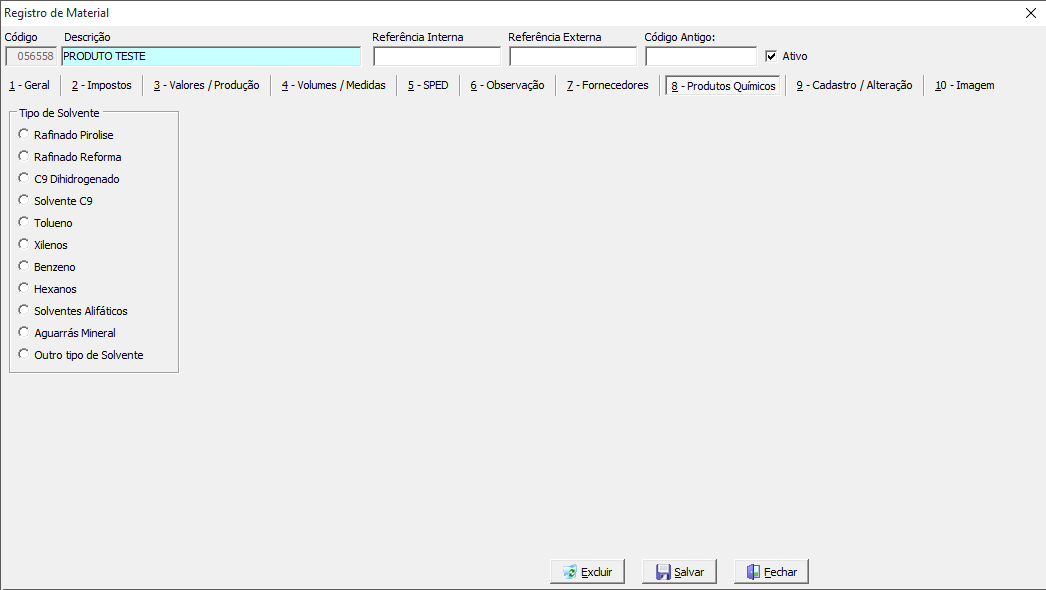Select the Benzeno solvent option
This screenshot has height=590, width=1046.
24,266
